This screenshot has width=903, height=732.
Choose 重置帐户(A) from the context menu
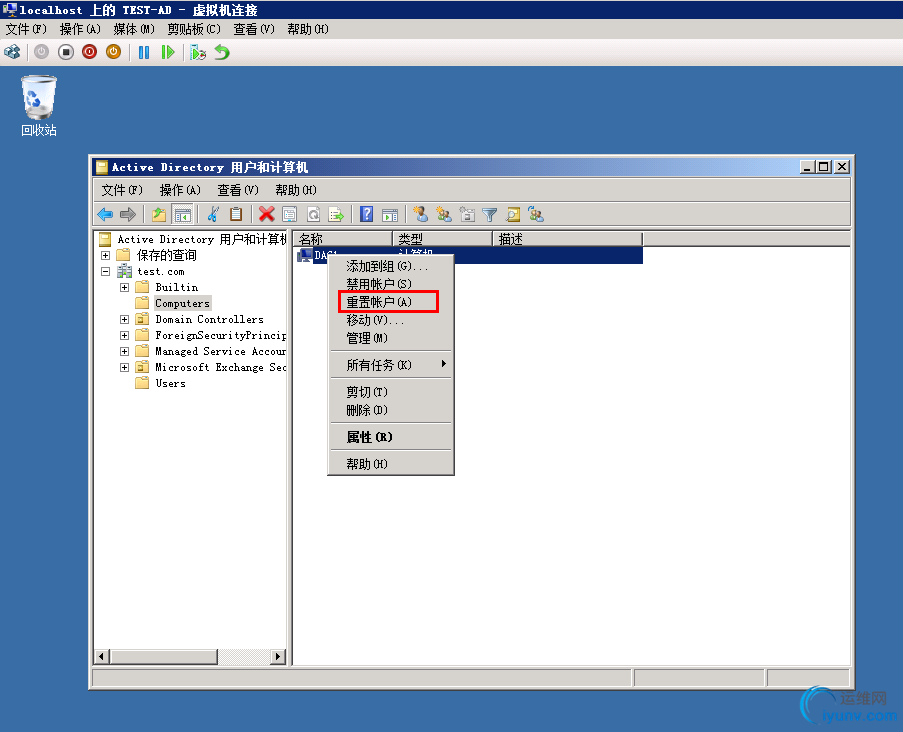[x=391, y=302]
